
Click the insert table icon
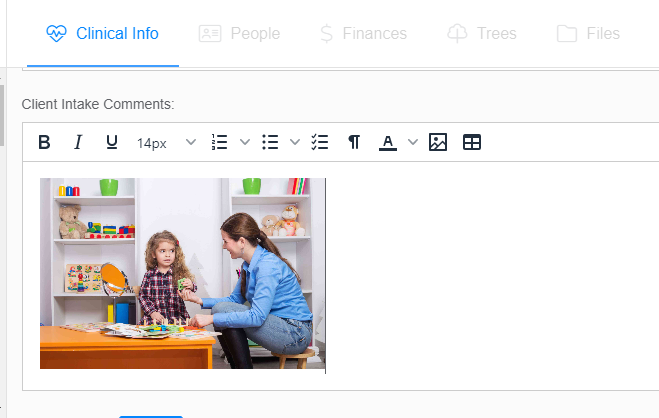472,142
